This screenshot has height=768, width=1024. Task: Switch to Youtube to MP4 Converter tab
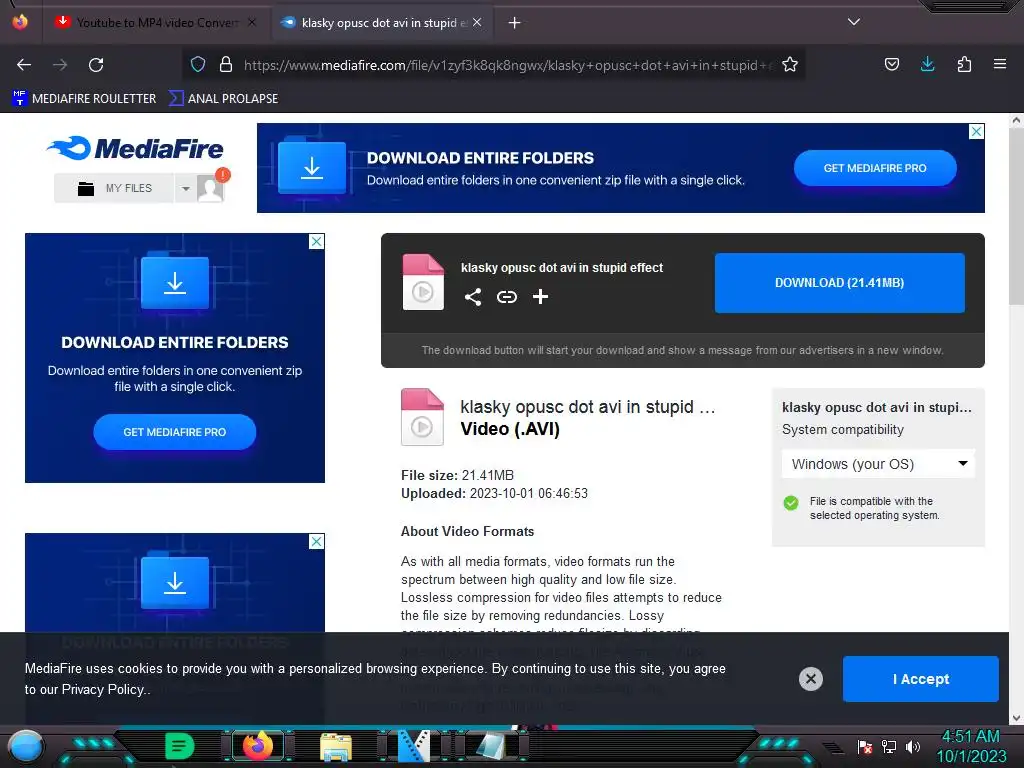click(x=157, y=22)
